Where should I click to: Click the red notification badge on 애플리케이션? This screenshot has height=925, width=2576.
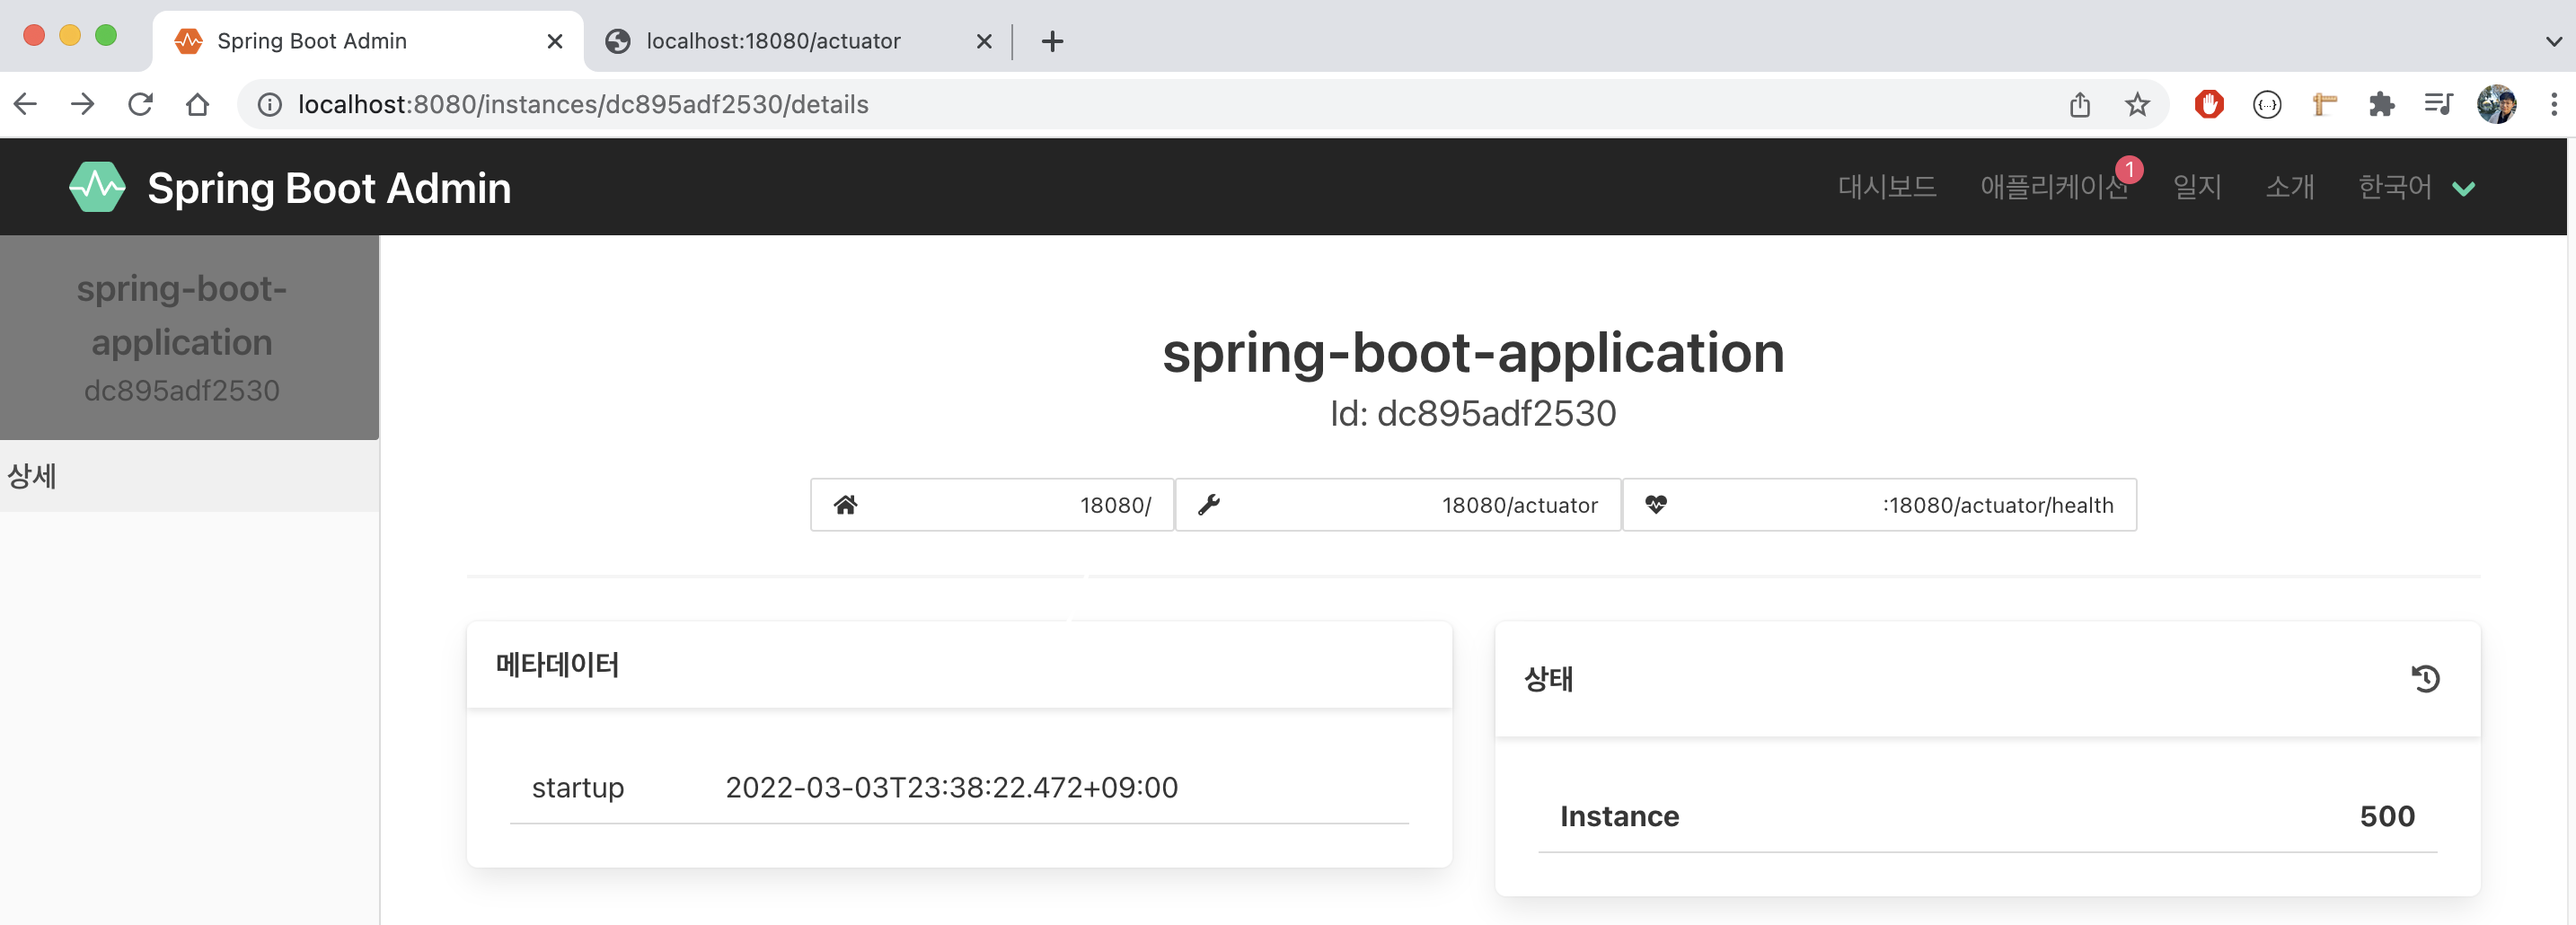pos(2129,169)
